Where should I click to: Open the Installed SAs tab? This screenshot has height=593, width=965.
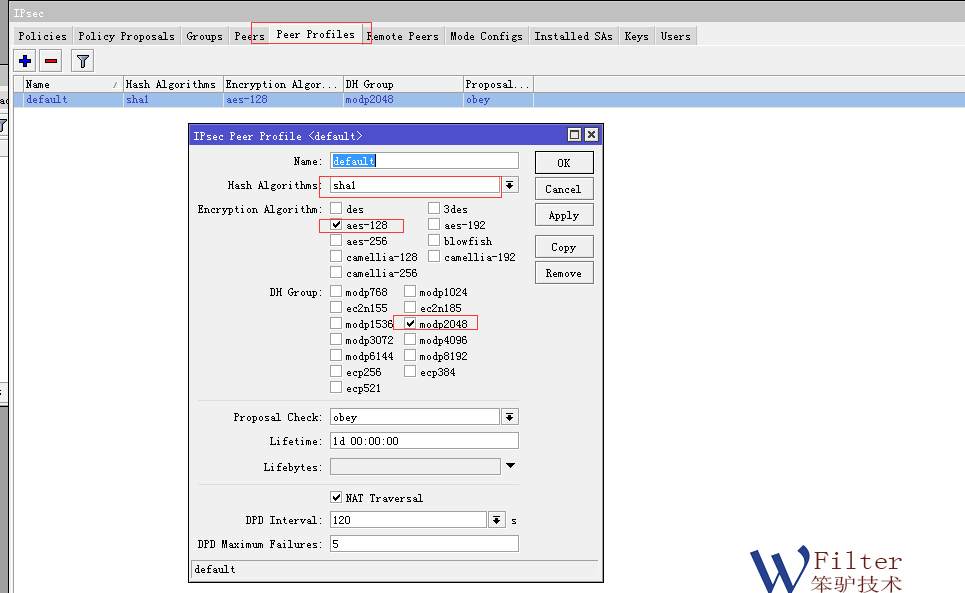[x=573, y=36]
